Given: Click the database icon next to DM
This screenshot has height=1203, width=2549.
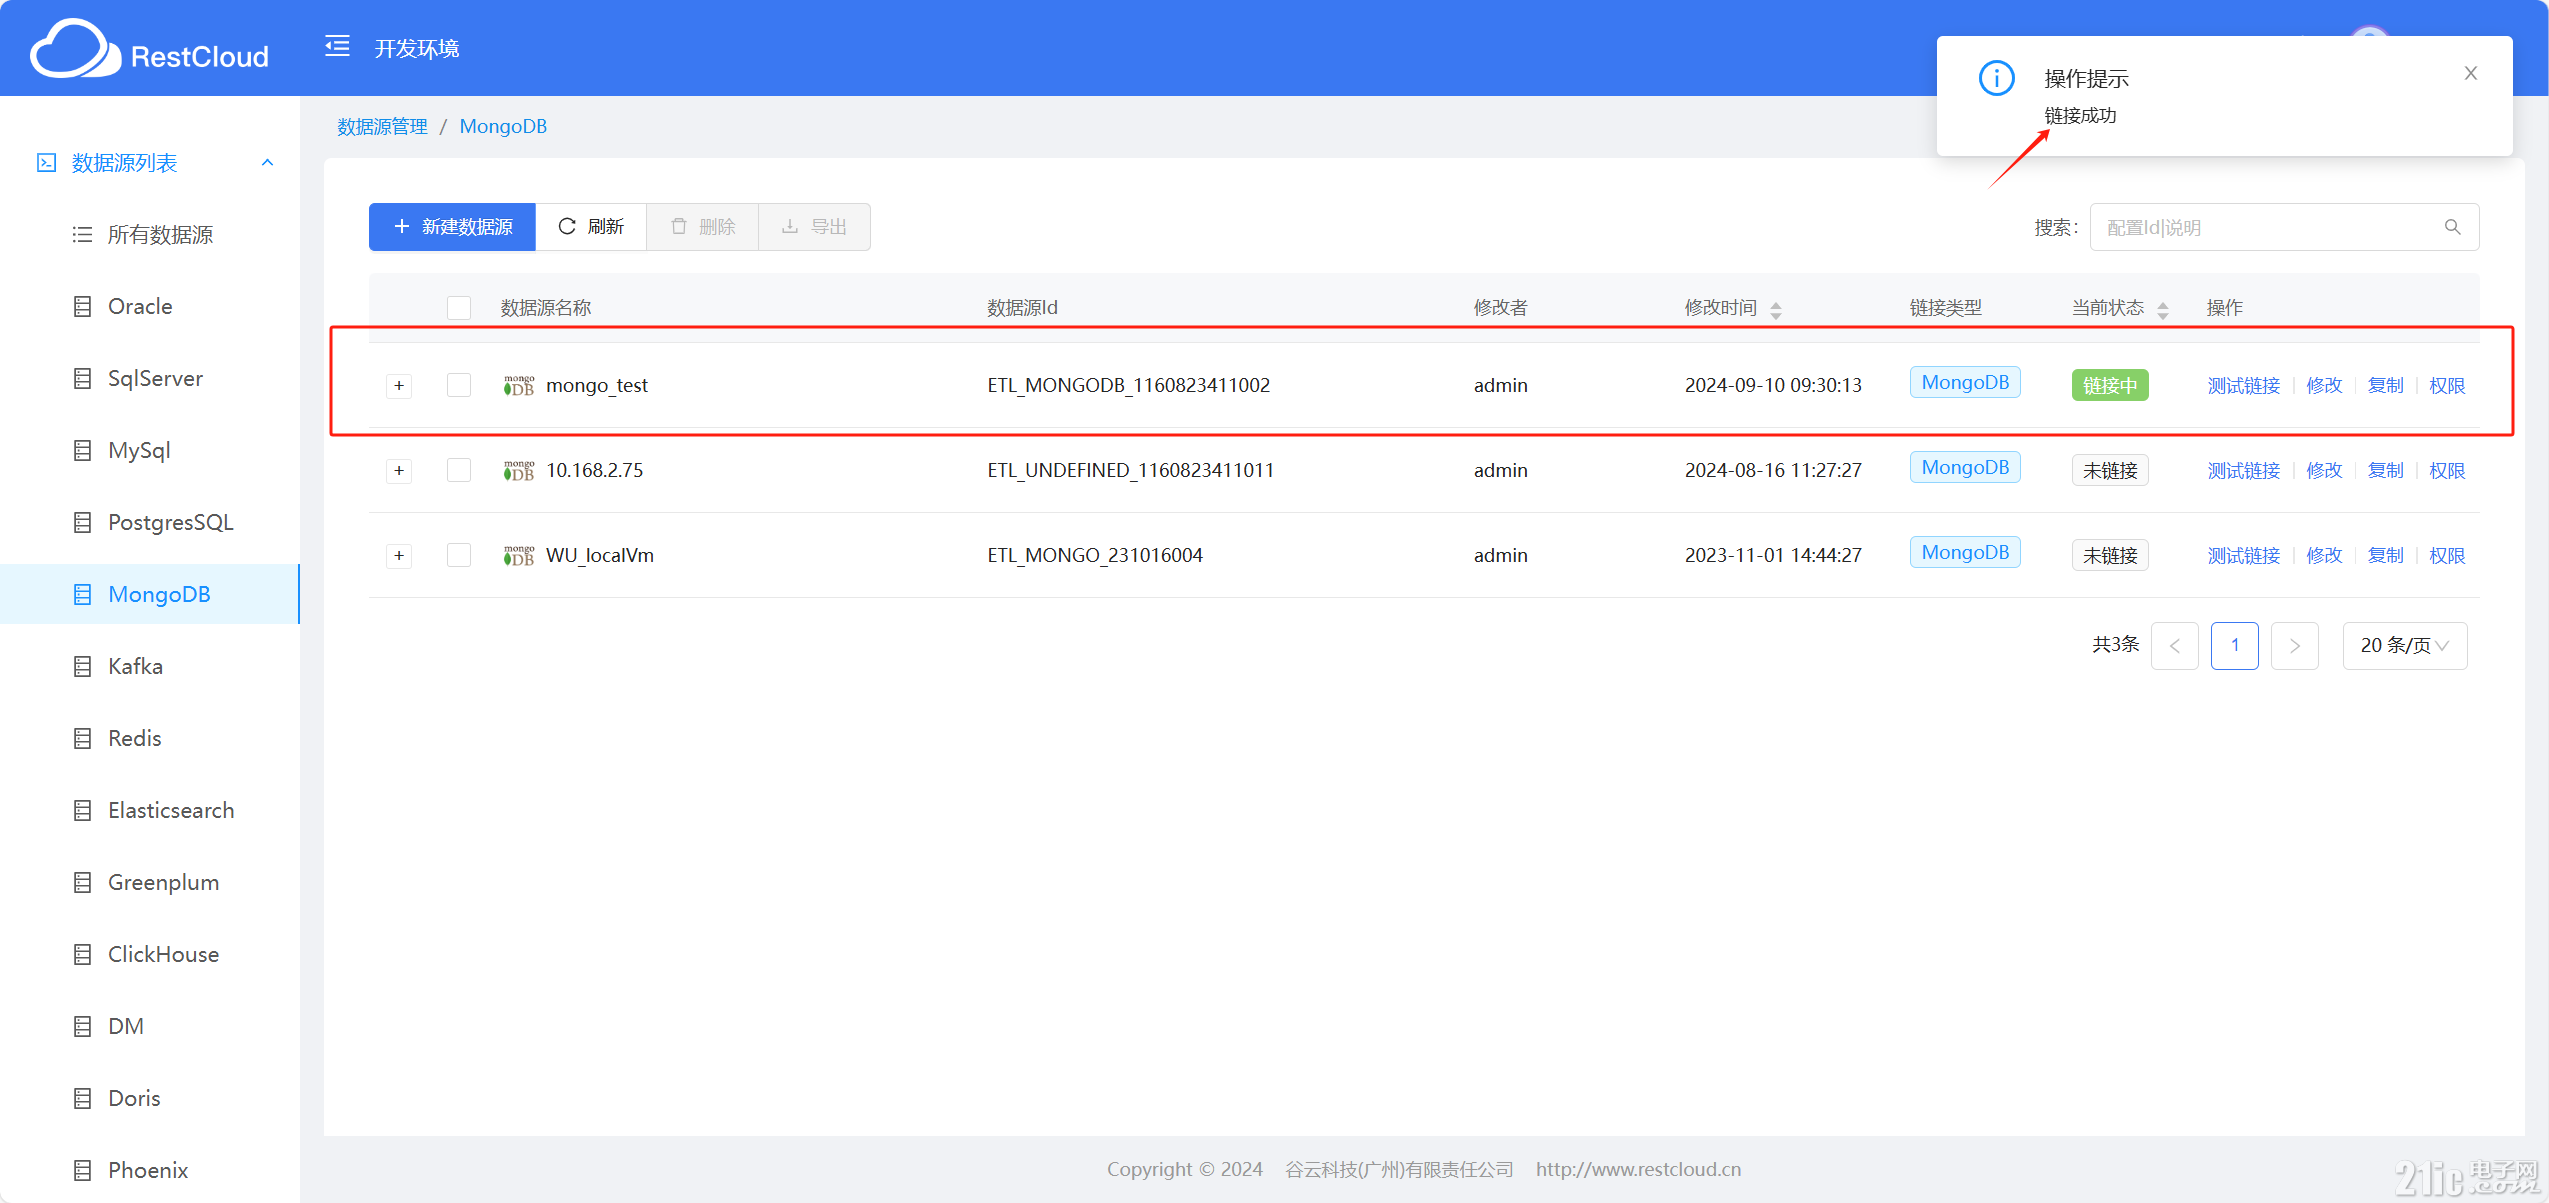Looking at the screenshot, I should [x=82, y=1026].
